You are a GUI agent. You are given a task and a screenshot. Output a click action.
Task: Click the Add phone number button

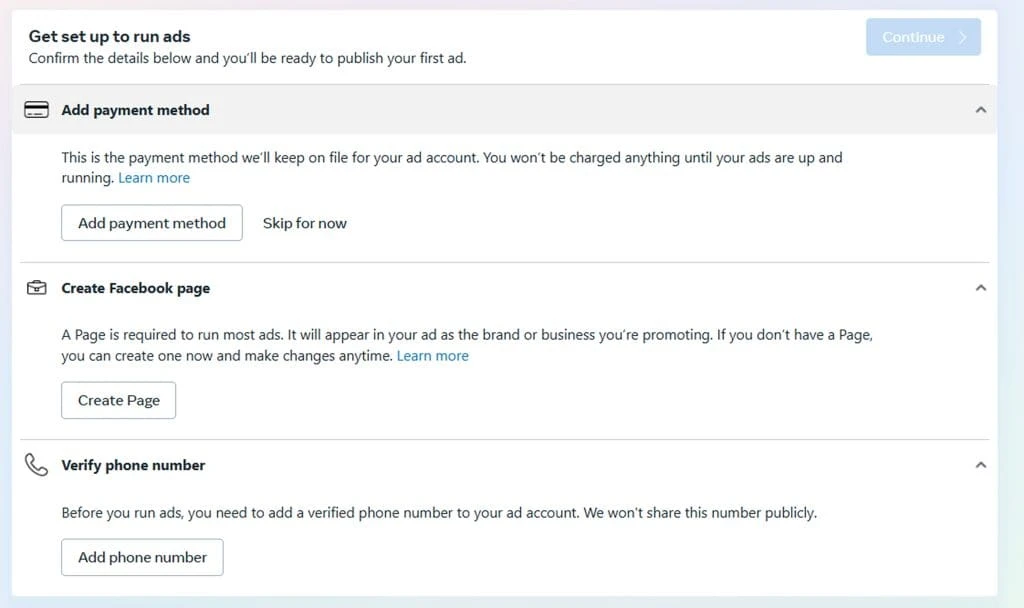(x=142, y=557)
